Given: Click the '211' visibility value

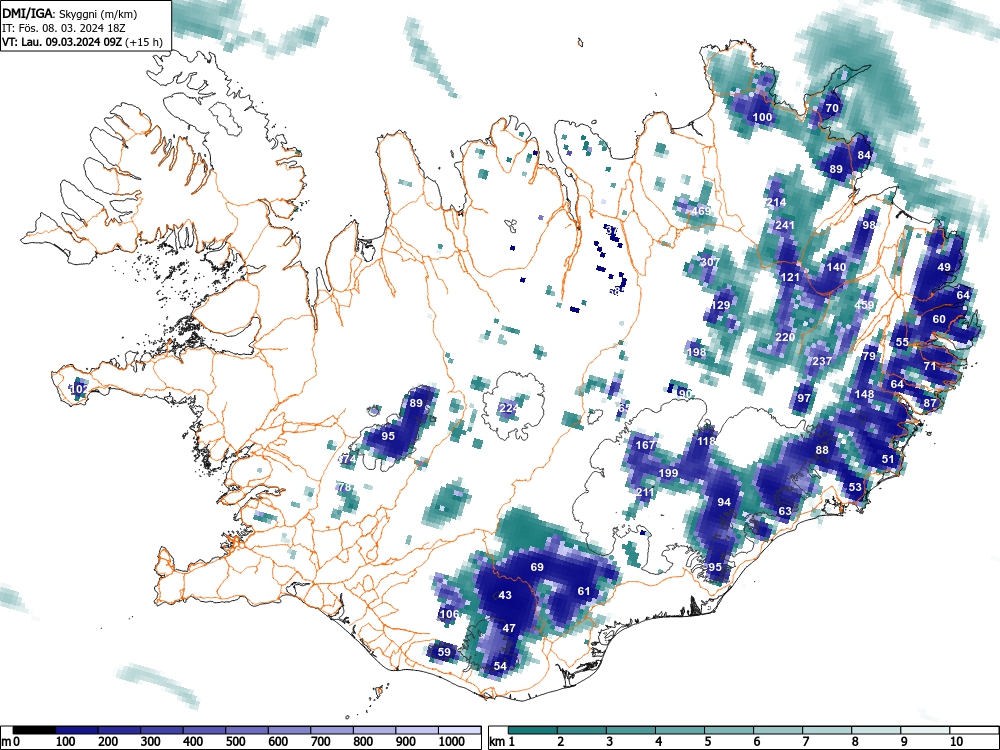Looking at the screenshot, I should pyautogui.click(x=645, y=492).
